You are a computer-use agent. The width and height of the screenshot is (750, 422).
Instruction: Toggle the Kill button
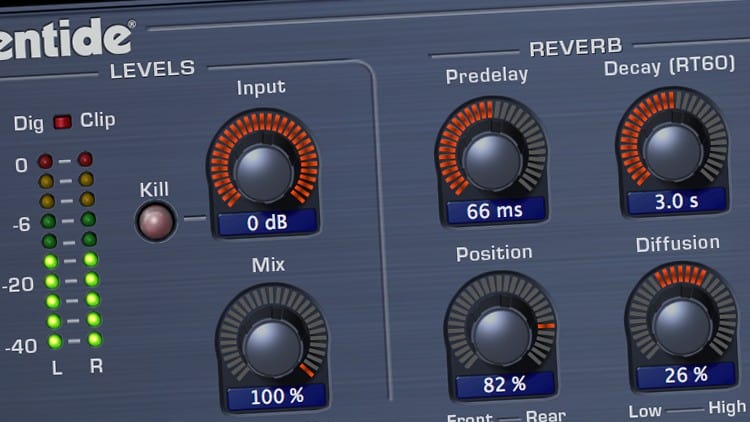(x=156, y=222)
